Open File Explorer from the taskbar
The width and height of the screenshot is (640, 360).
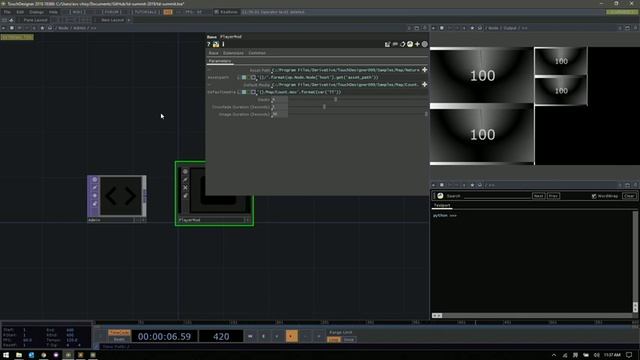(x=19, y=355)
